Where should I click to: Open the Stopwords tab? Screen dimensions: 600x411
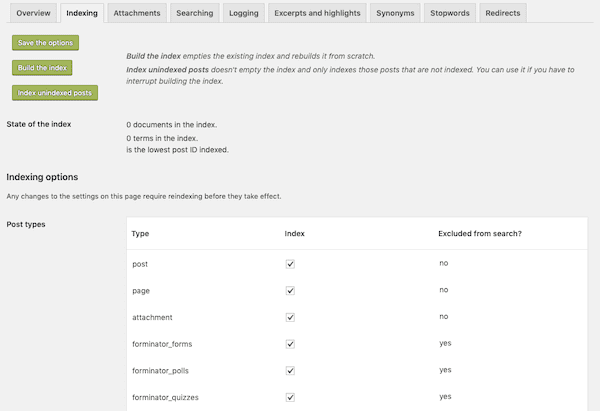tap(450, 13)
